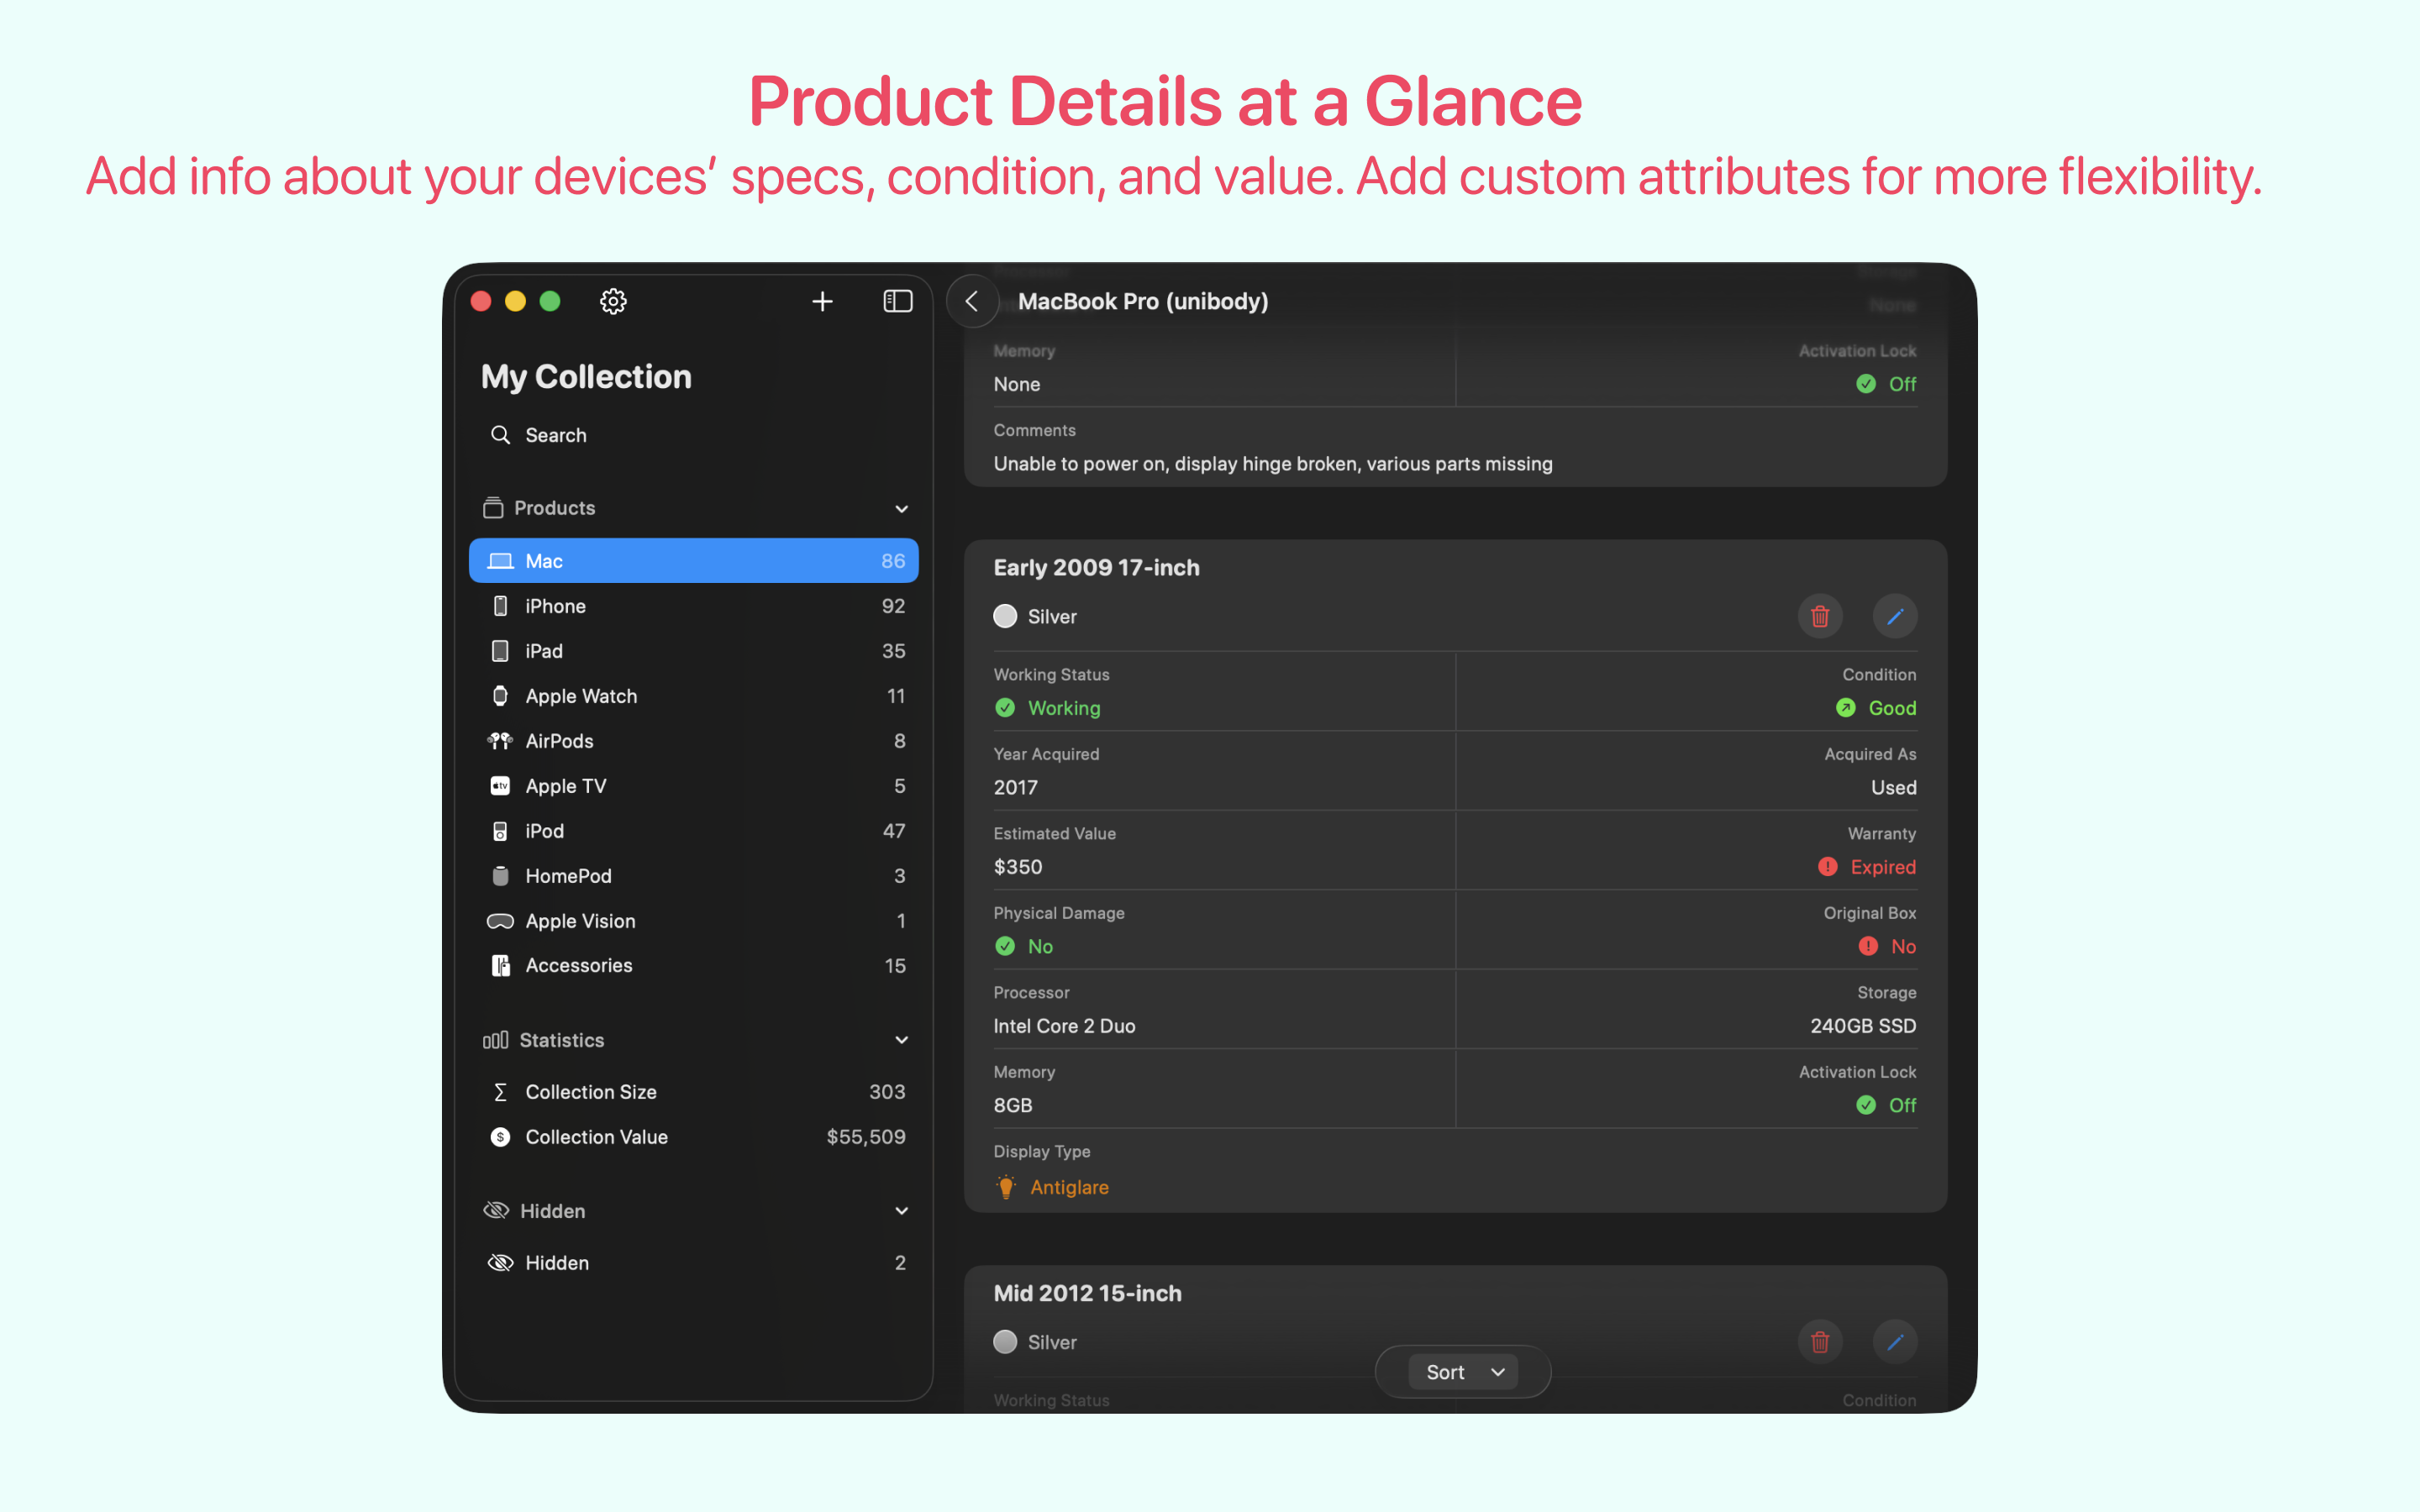Click the 8GB memory value
Image resolution: width=2420 pixels, height=1512 pixels.
1013,1105
